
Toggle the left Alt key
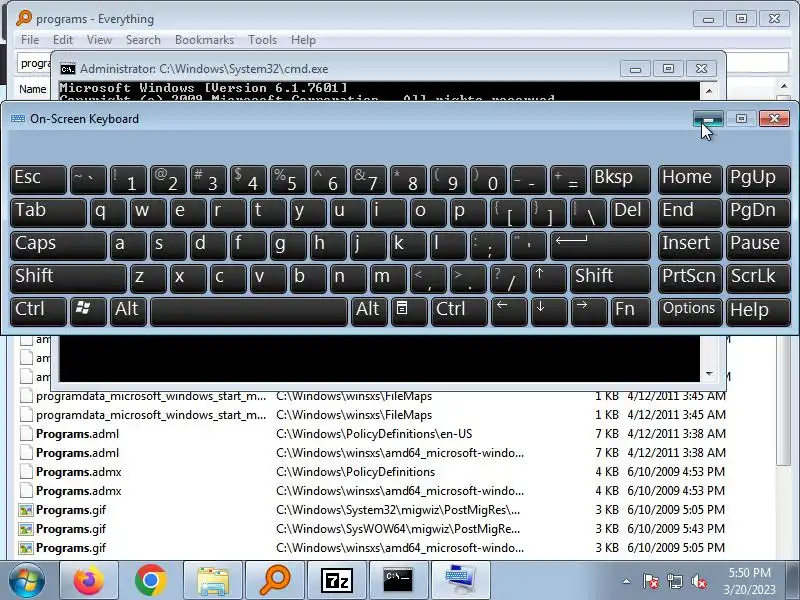[129, 310]
